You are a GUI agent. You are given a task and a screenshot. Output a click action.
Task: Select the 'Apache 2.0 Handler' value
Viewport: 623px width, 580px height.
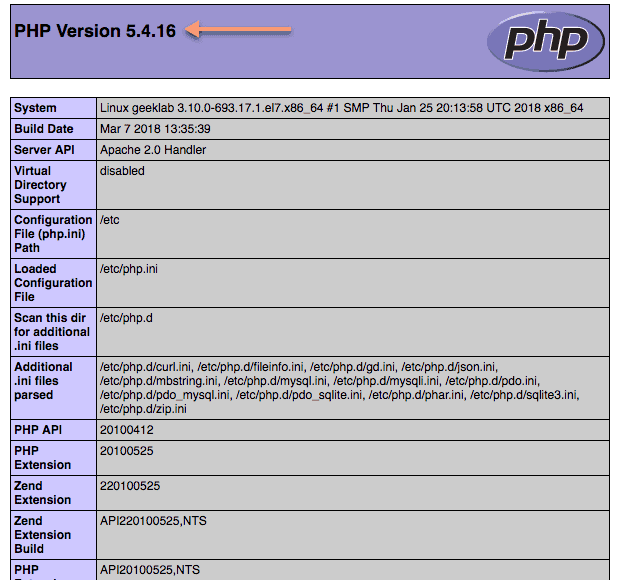coord(153,150)
